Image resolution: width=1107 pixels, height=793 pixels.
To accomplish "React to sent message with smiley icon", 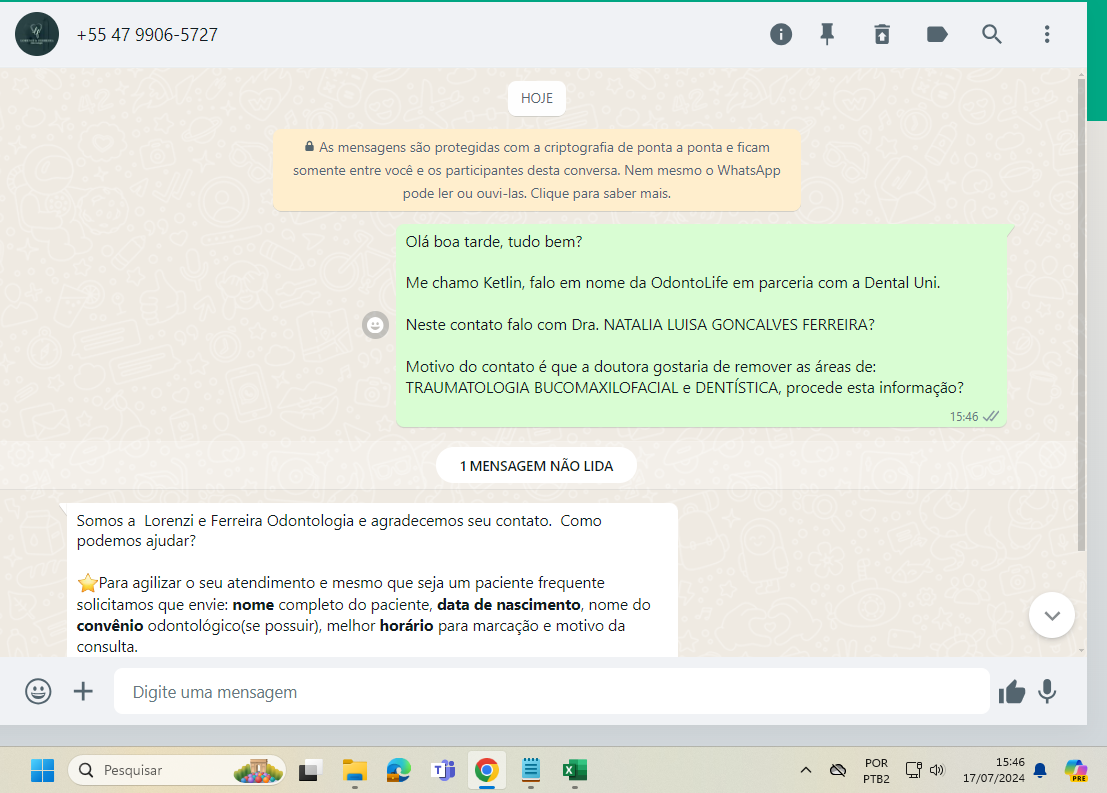I will pyautogui.click(x=375, y=325).
